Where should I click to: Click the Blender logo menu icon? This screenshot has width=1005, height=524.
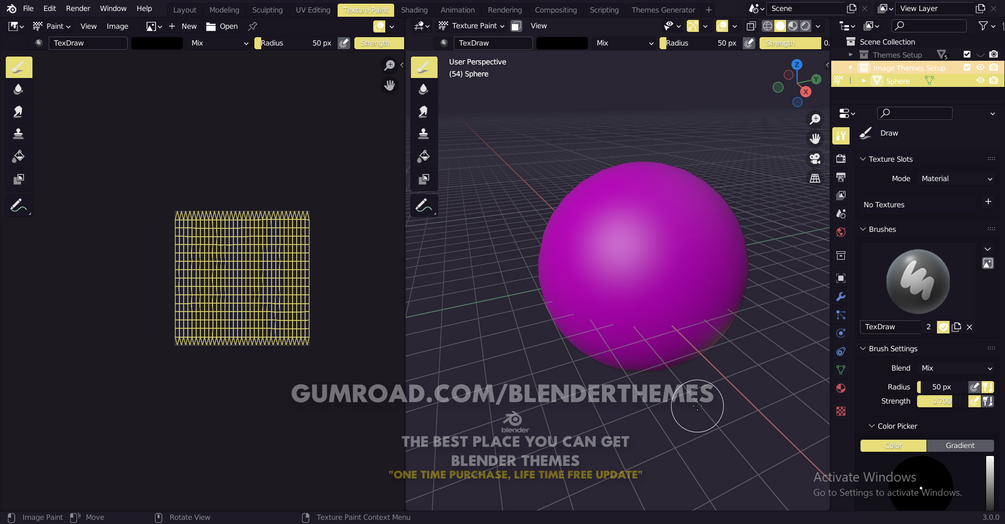(x=11, y=9)
